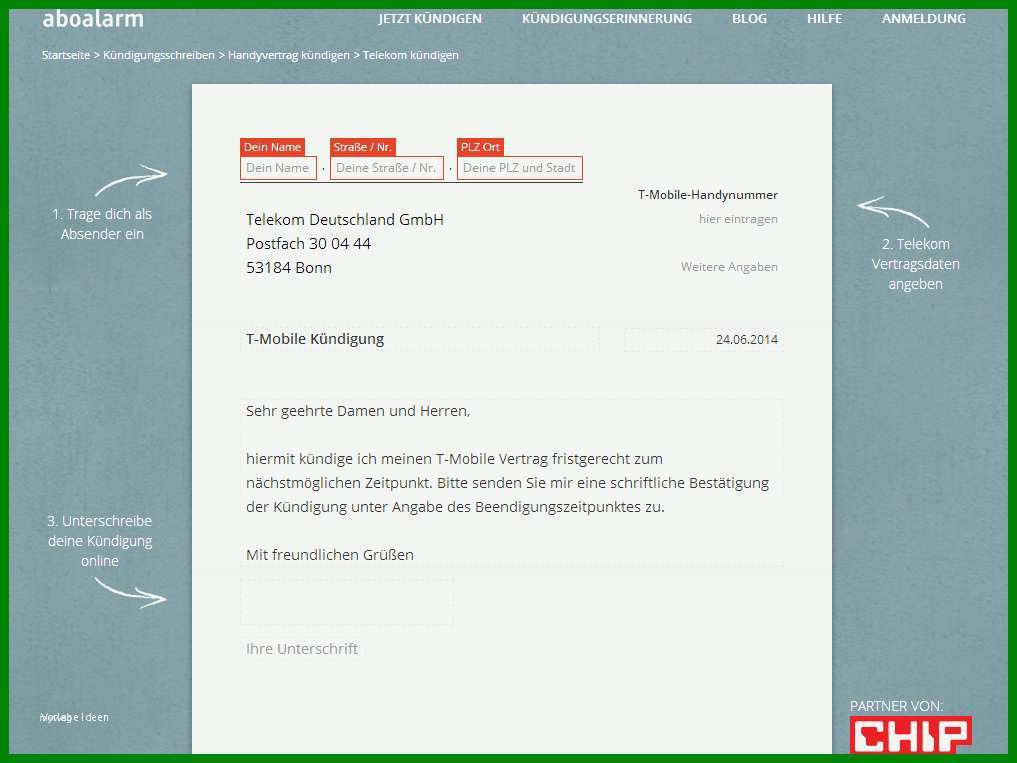Click the PARTNER VON: text
The width and height of the screenshot is (1017, 763).
click(x=896, y=706)
